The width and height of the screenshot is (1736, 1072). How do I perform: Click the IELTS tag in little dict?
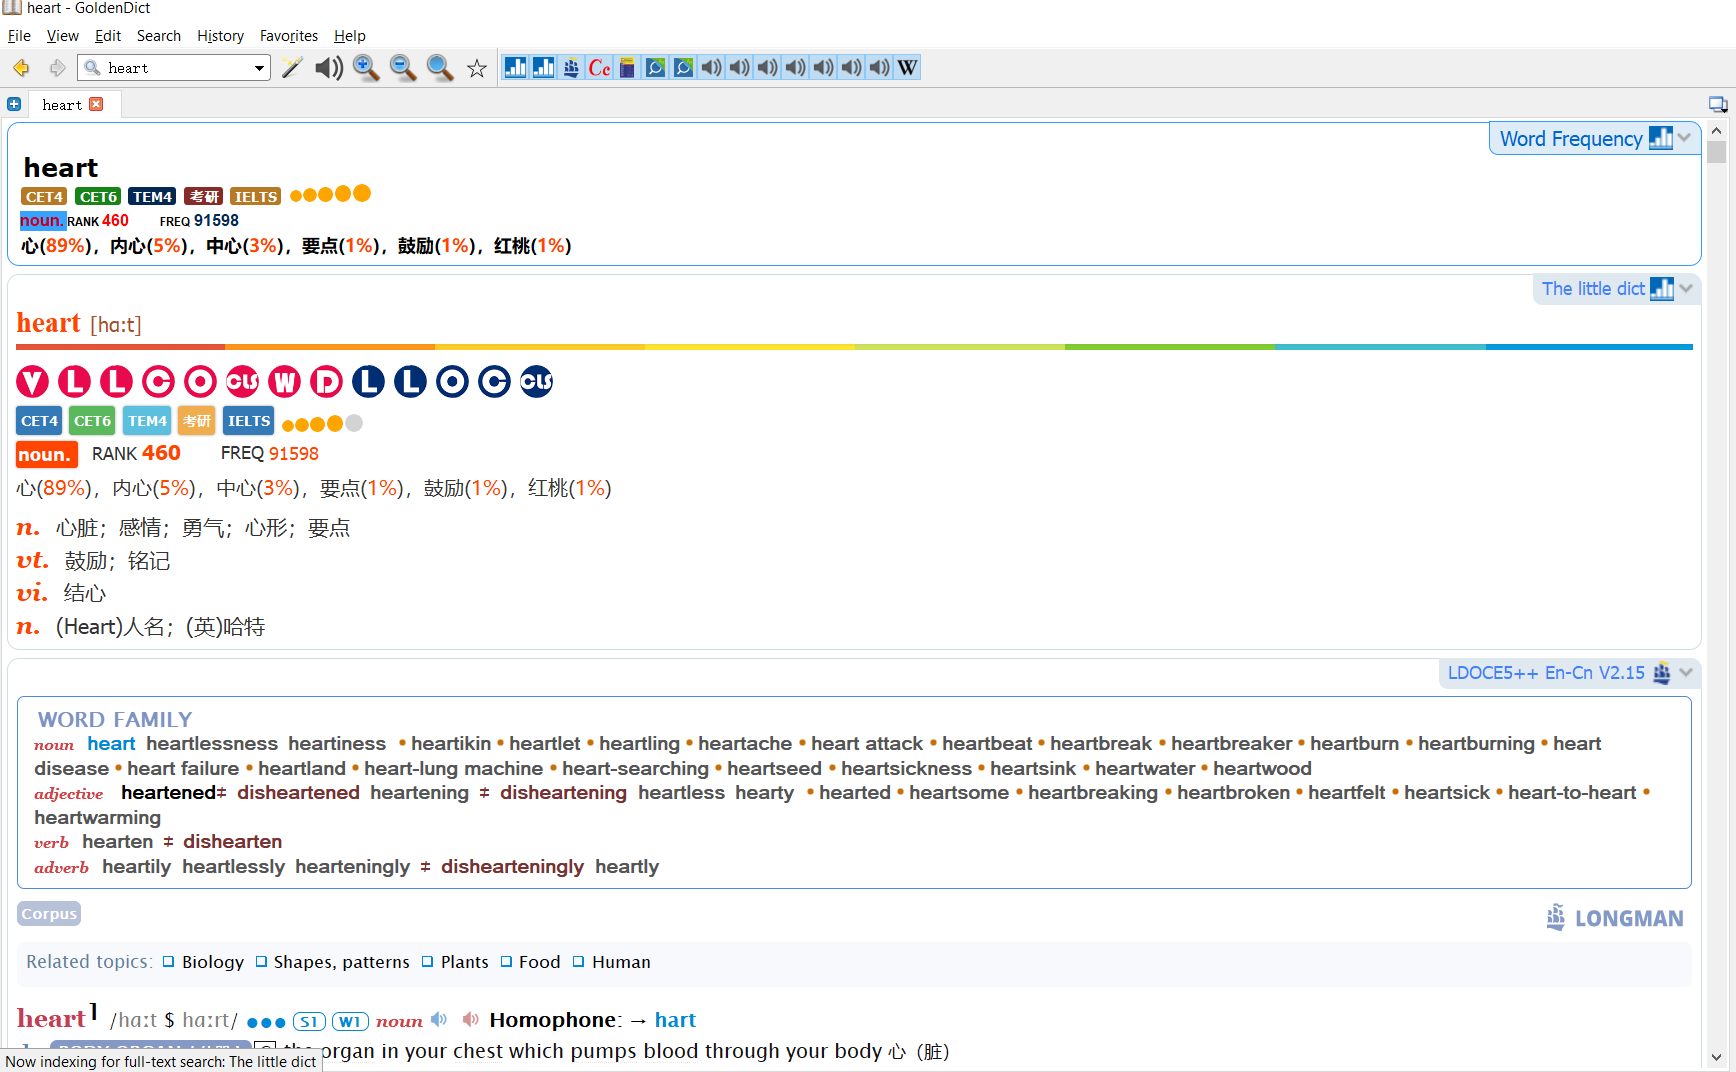coord(249,421)
